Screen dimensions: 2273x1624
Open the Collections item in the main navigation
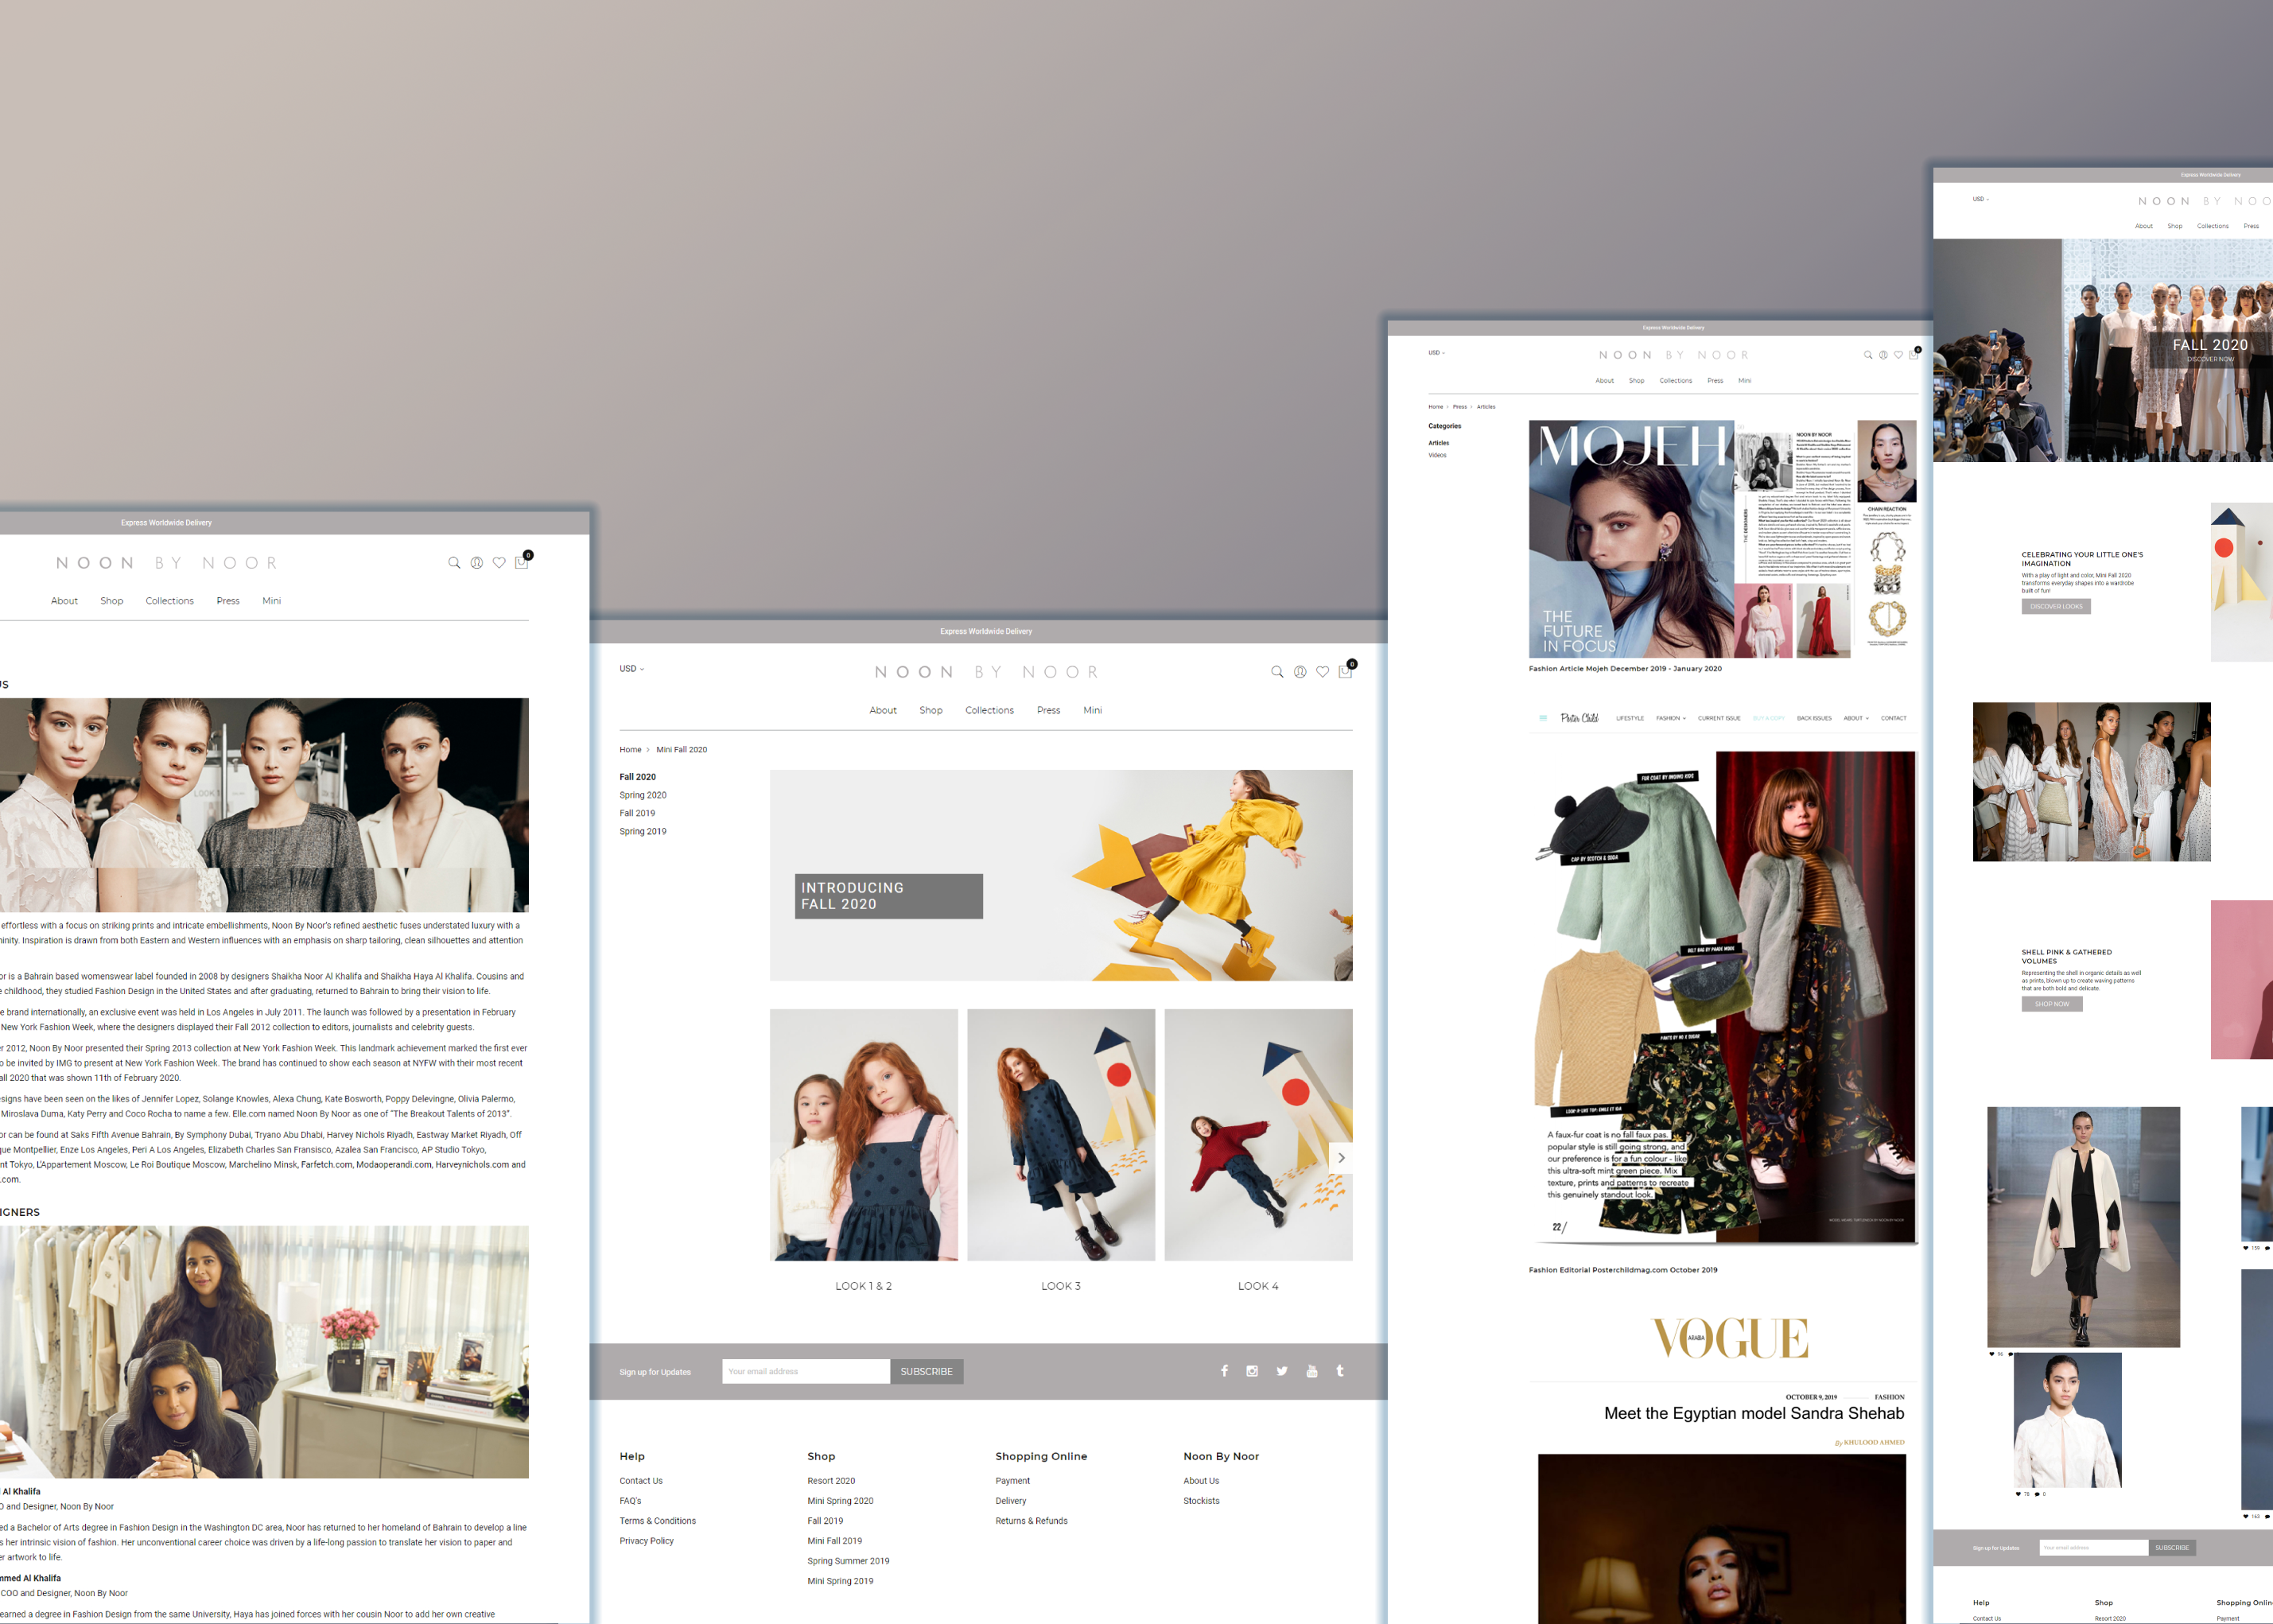click(x=990, y=710)
